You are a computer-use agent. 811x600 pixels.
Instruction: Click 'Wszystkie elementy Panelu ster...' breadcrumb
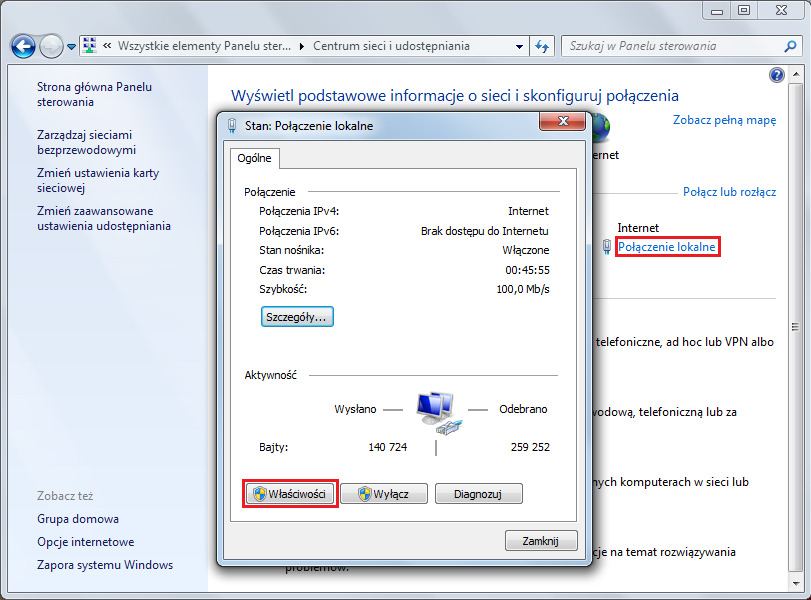point(204,46)
